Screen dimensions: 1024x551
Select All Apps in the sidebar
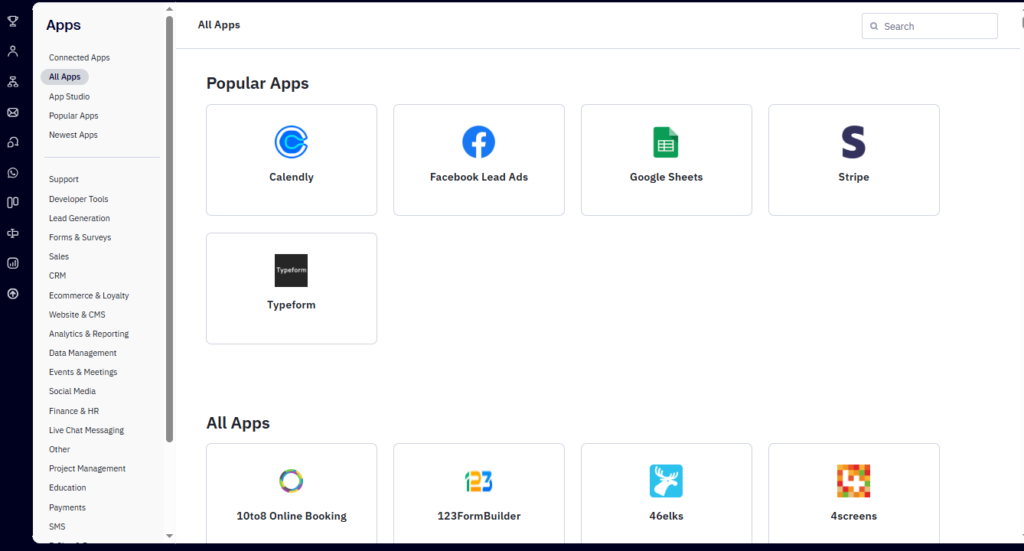click(x=65, y=77)
